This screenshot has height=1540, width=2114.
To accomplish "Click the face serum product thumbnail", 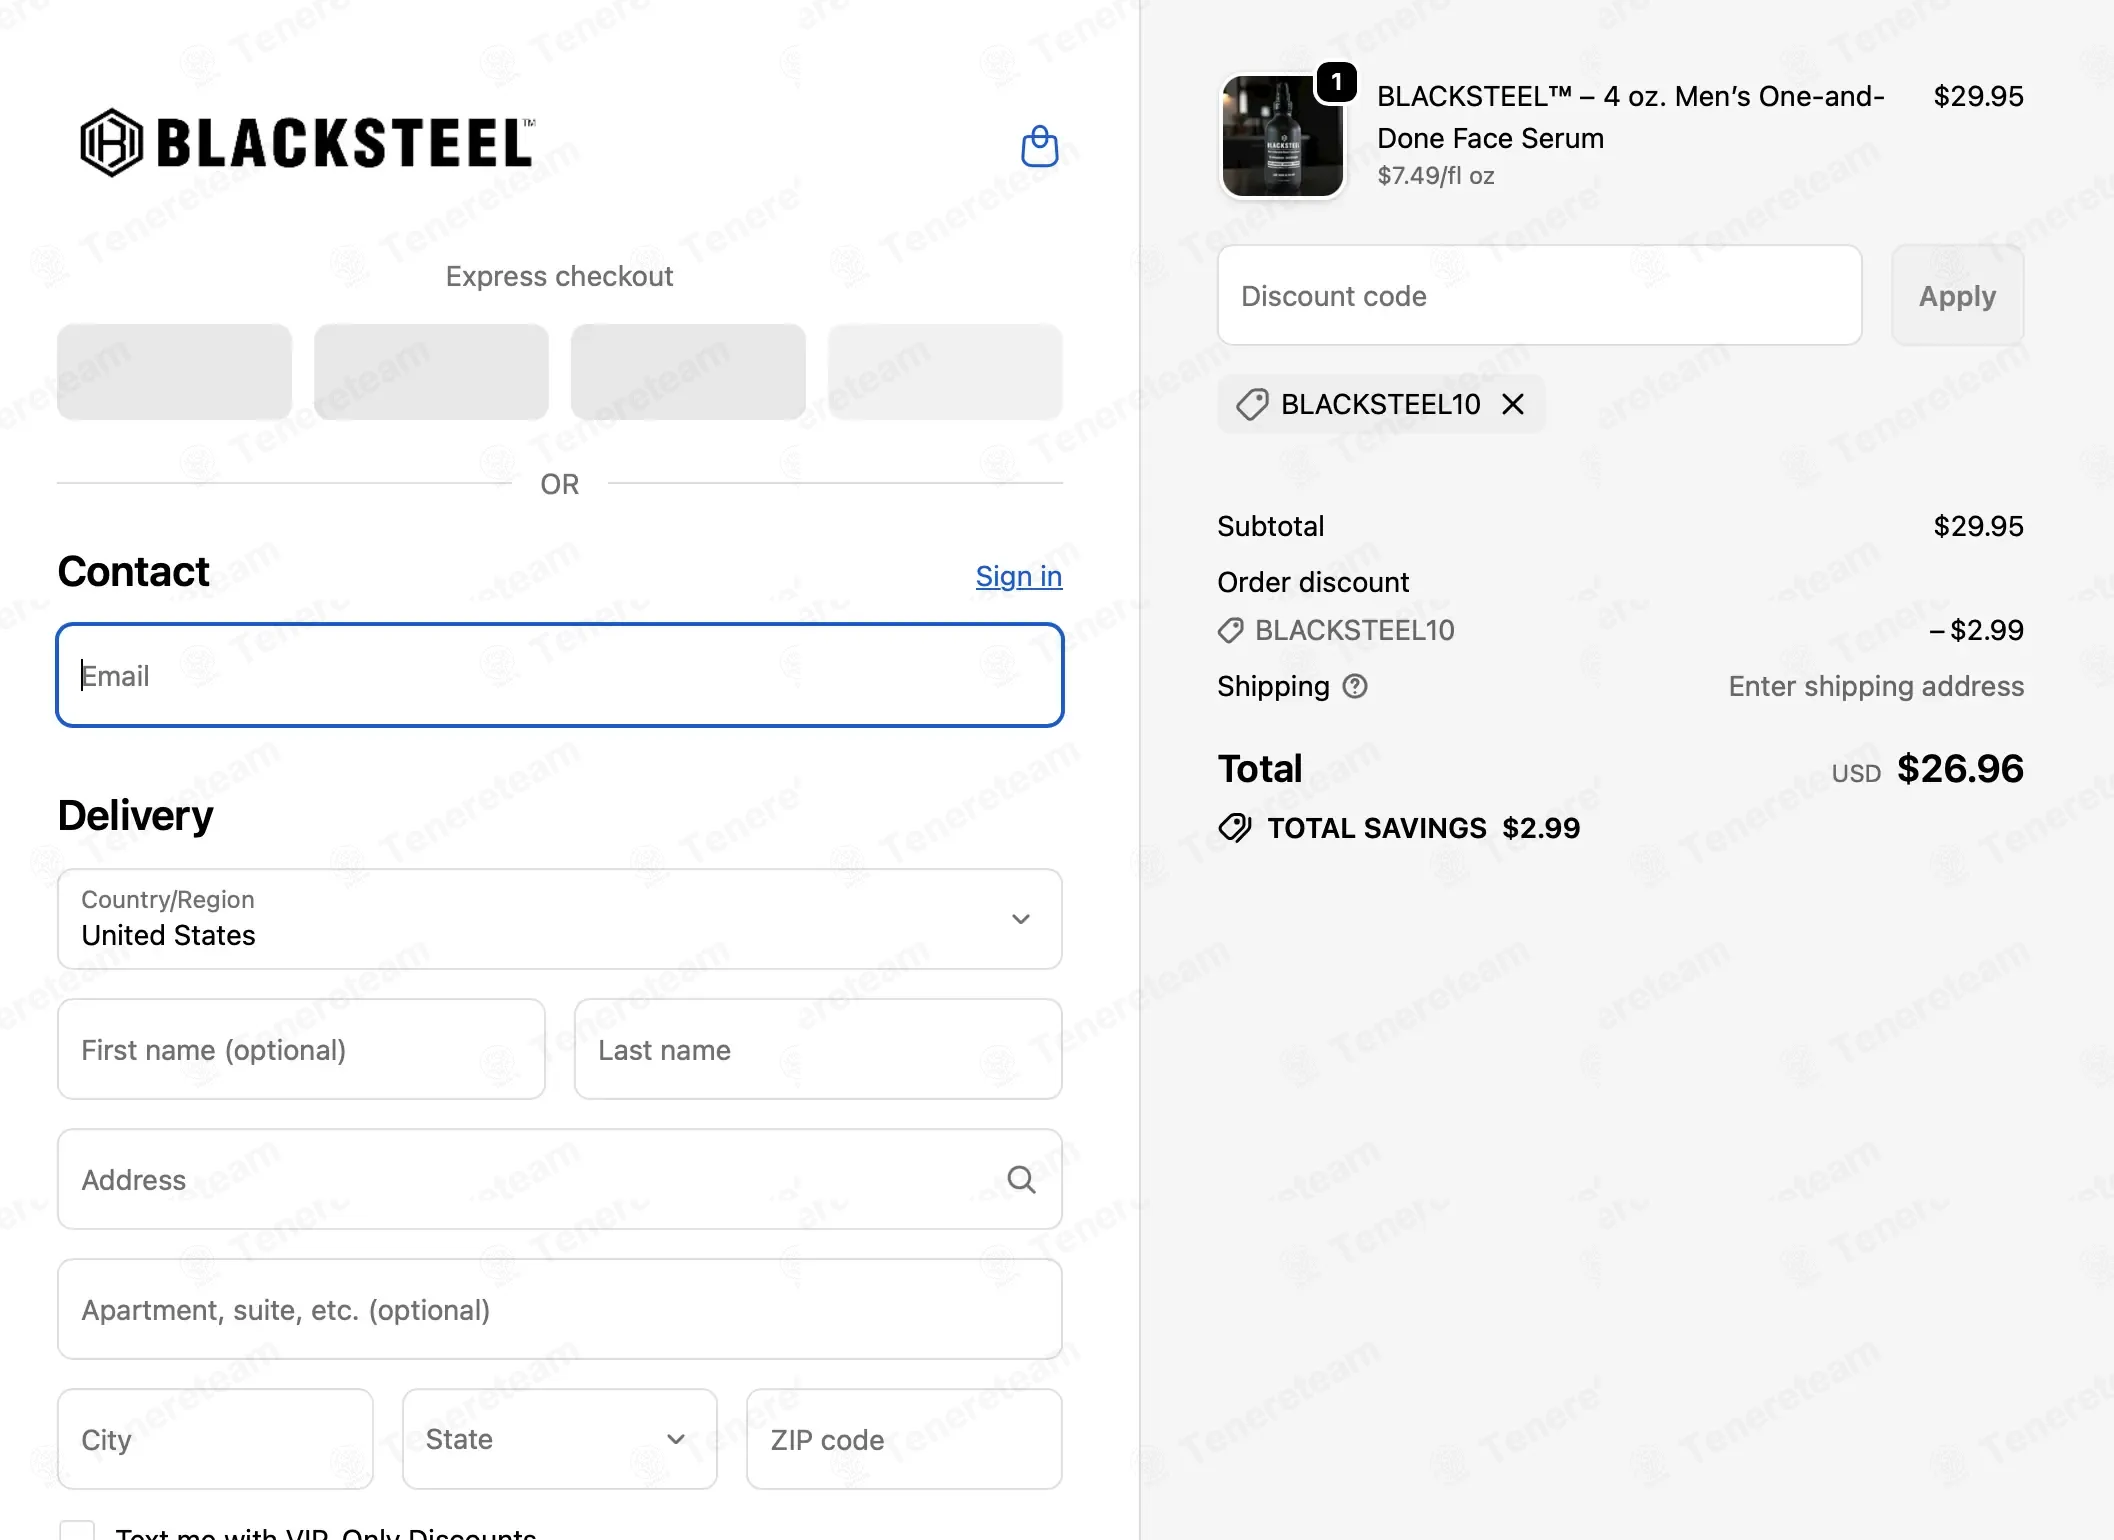I will (x=1282, y=136).
